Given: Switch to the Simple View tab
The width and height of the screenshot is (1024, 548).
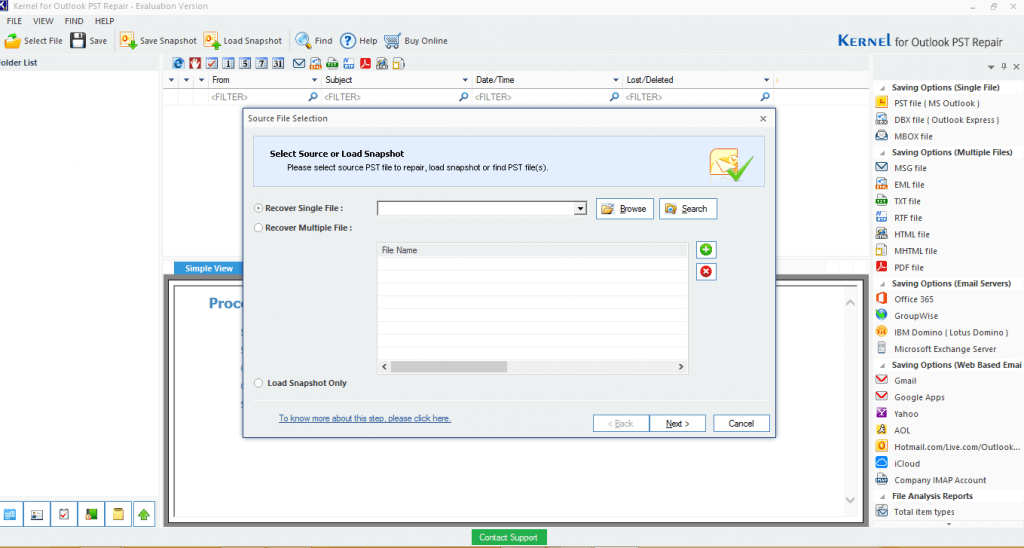Looking at the screenshot, I should (x=208, y=268).
